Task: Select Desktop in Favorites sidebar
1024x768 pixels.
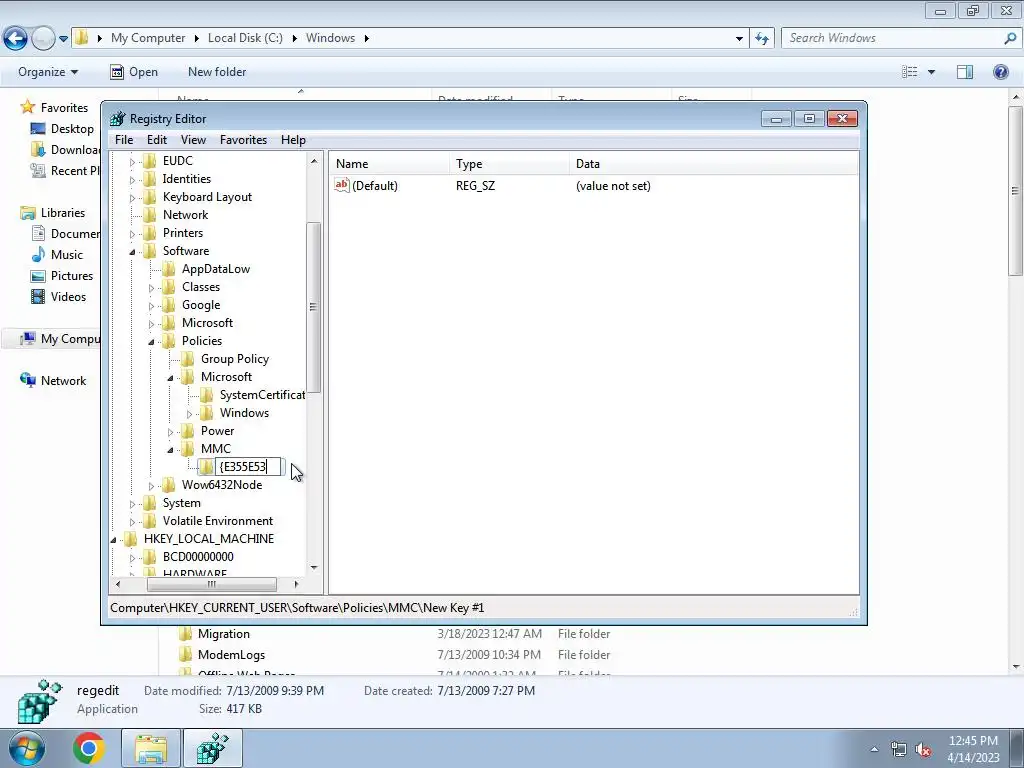Action: (63, 129)
